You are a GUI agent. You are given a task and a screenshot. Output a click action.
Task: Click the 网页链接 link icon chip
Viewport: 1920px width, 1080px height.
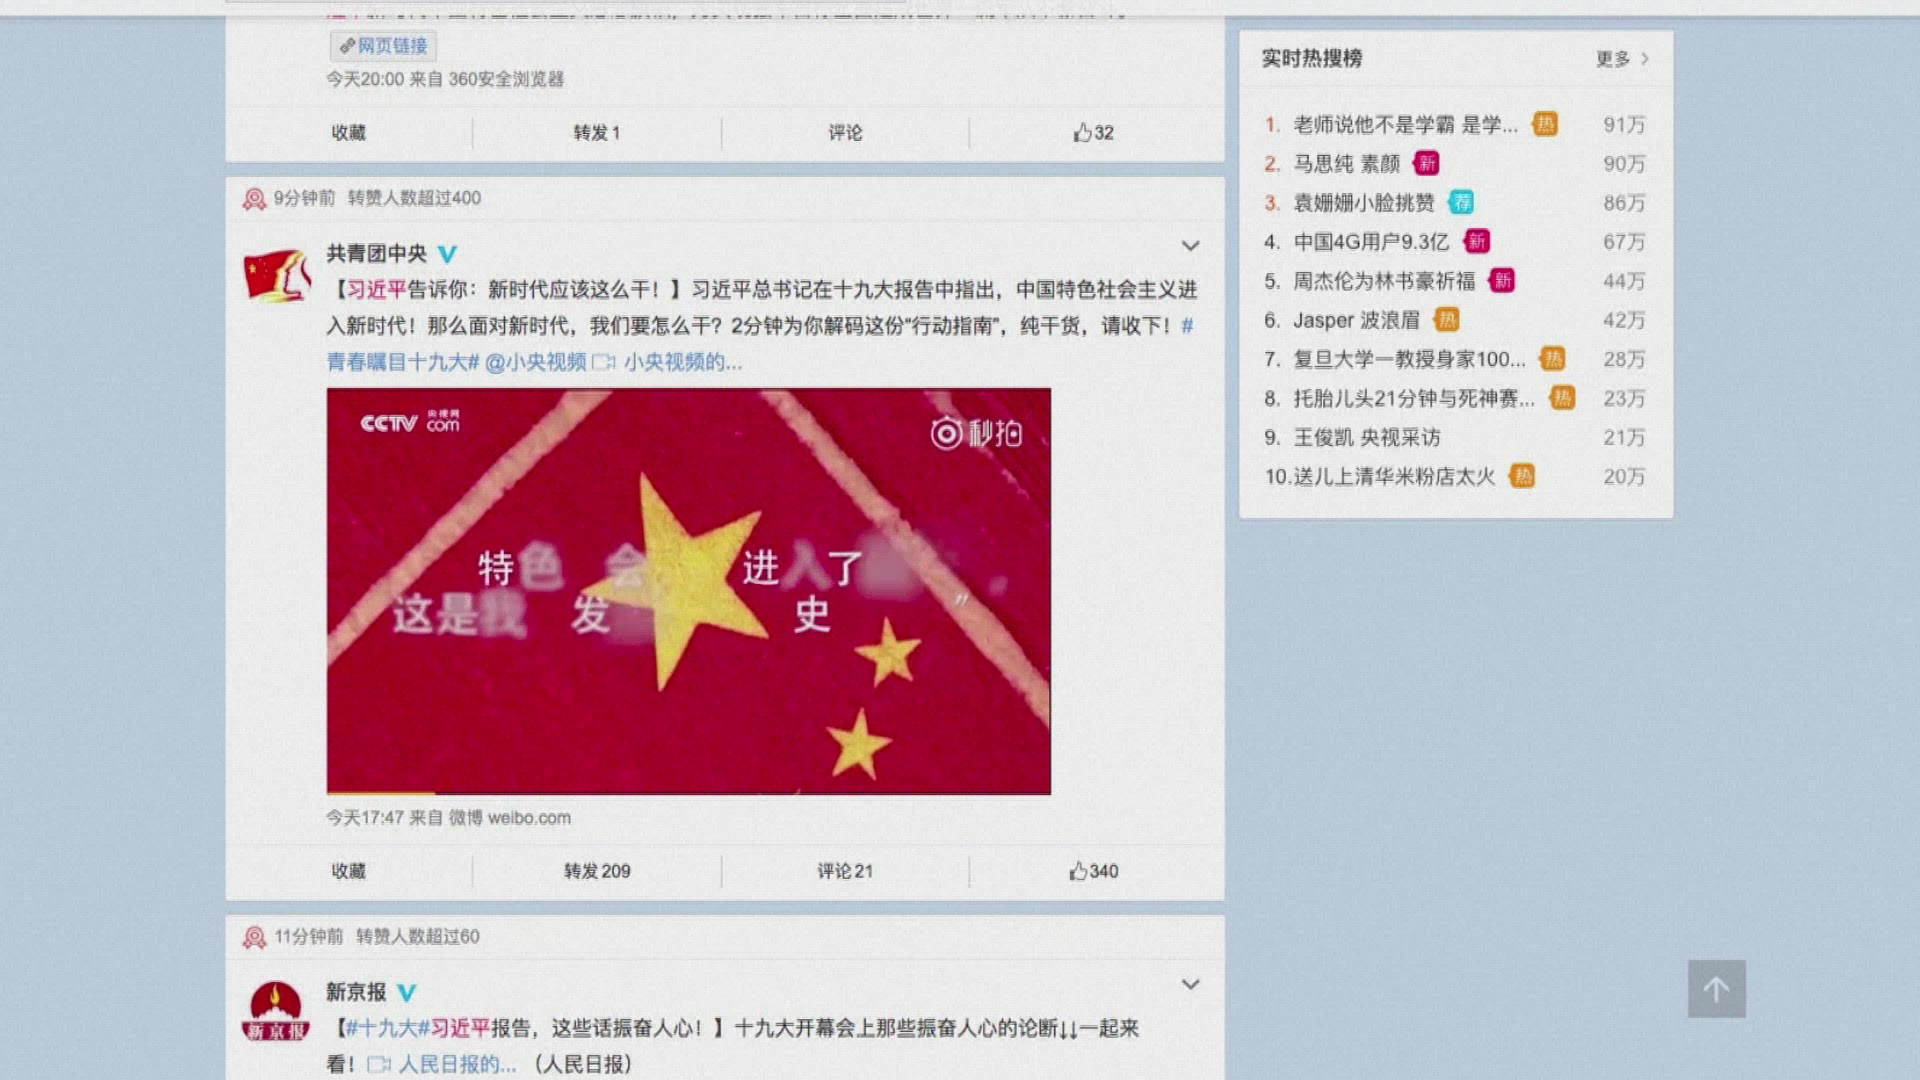point(383,46)
